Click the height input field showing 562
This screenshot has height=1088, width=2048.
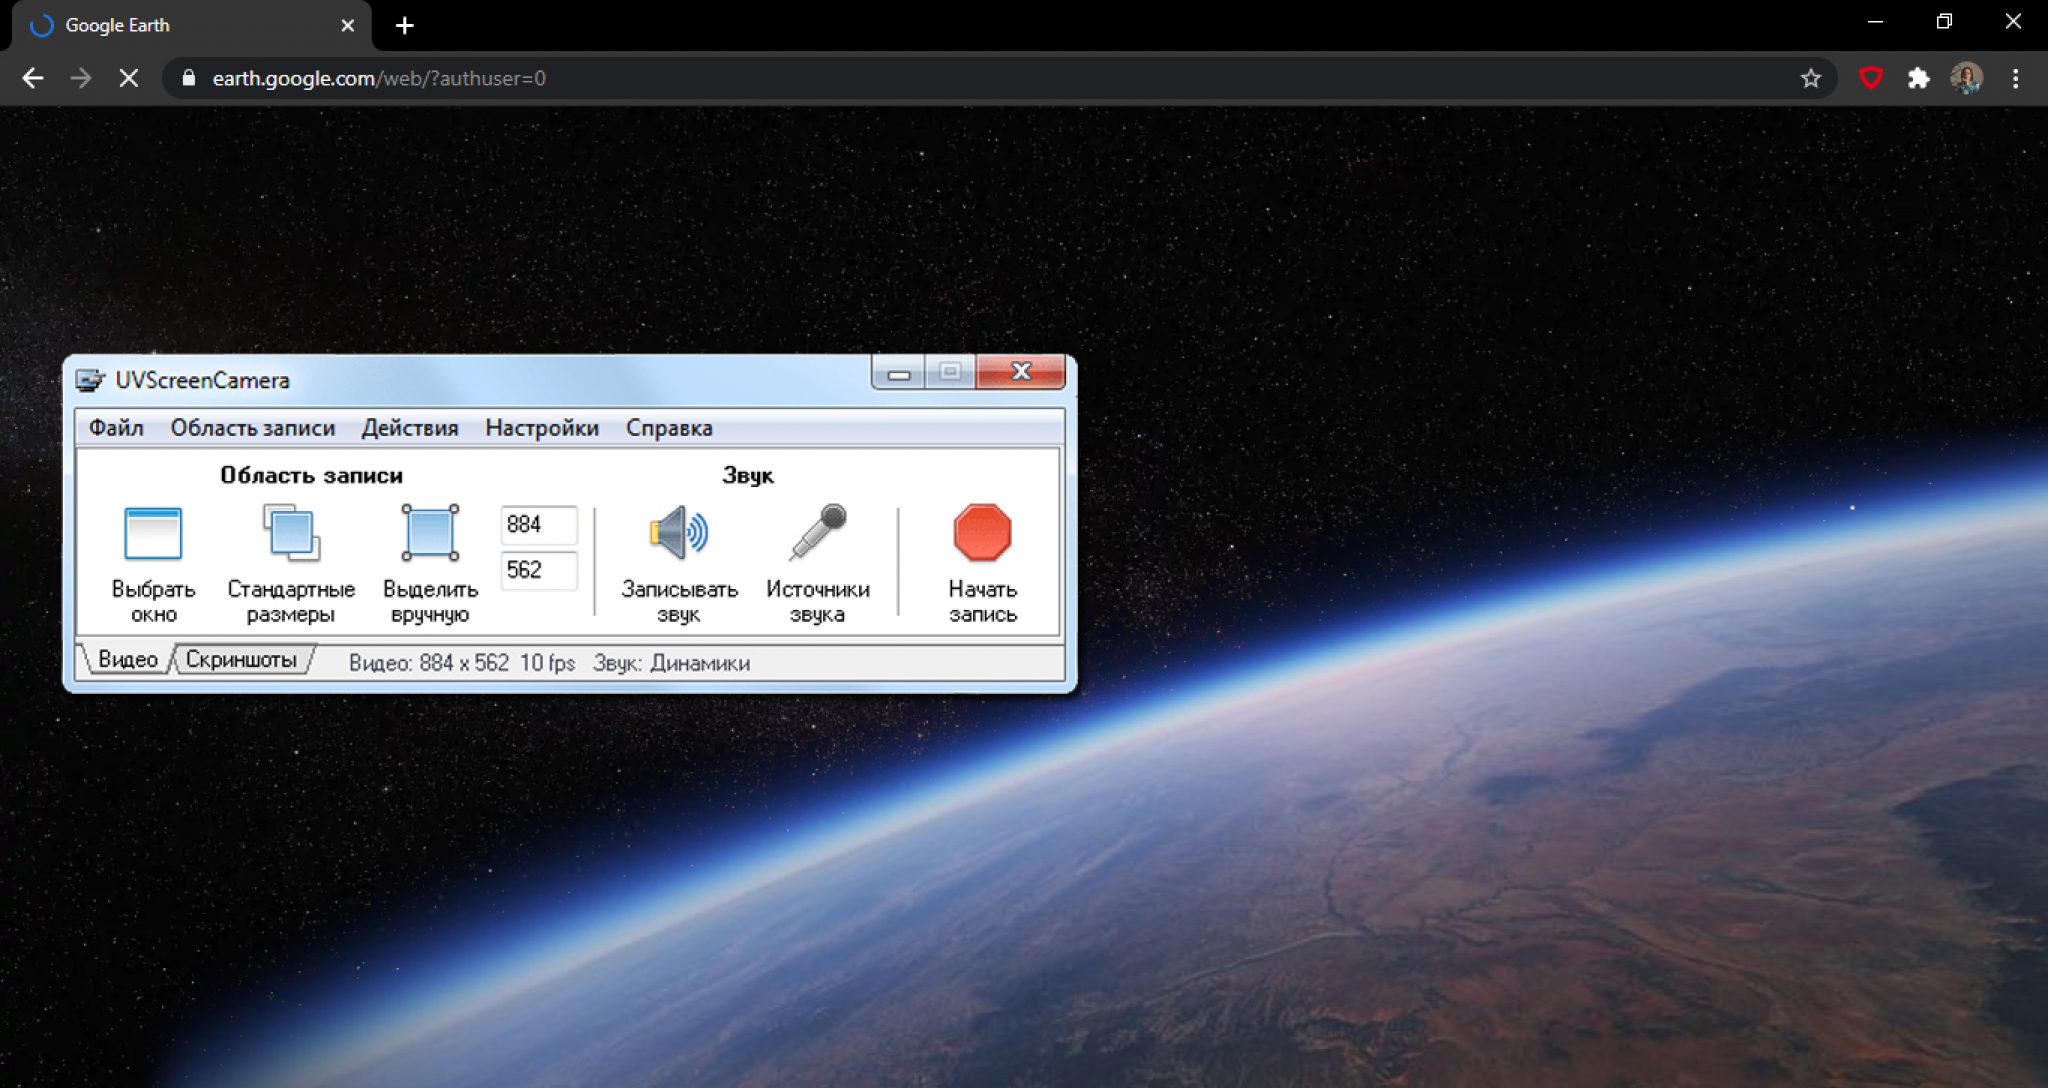pos(535,566)
